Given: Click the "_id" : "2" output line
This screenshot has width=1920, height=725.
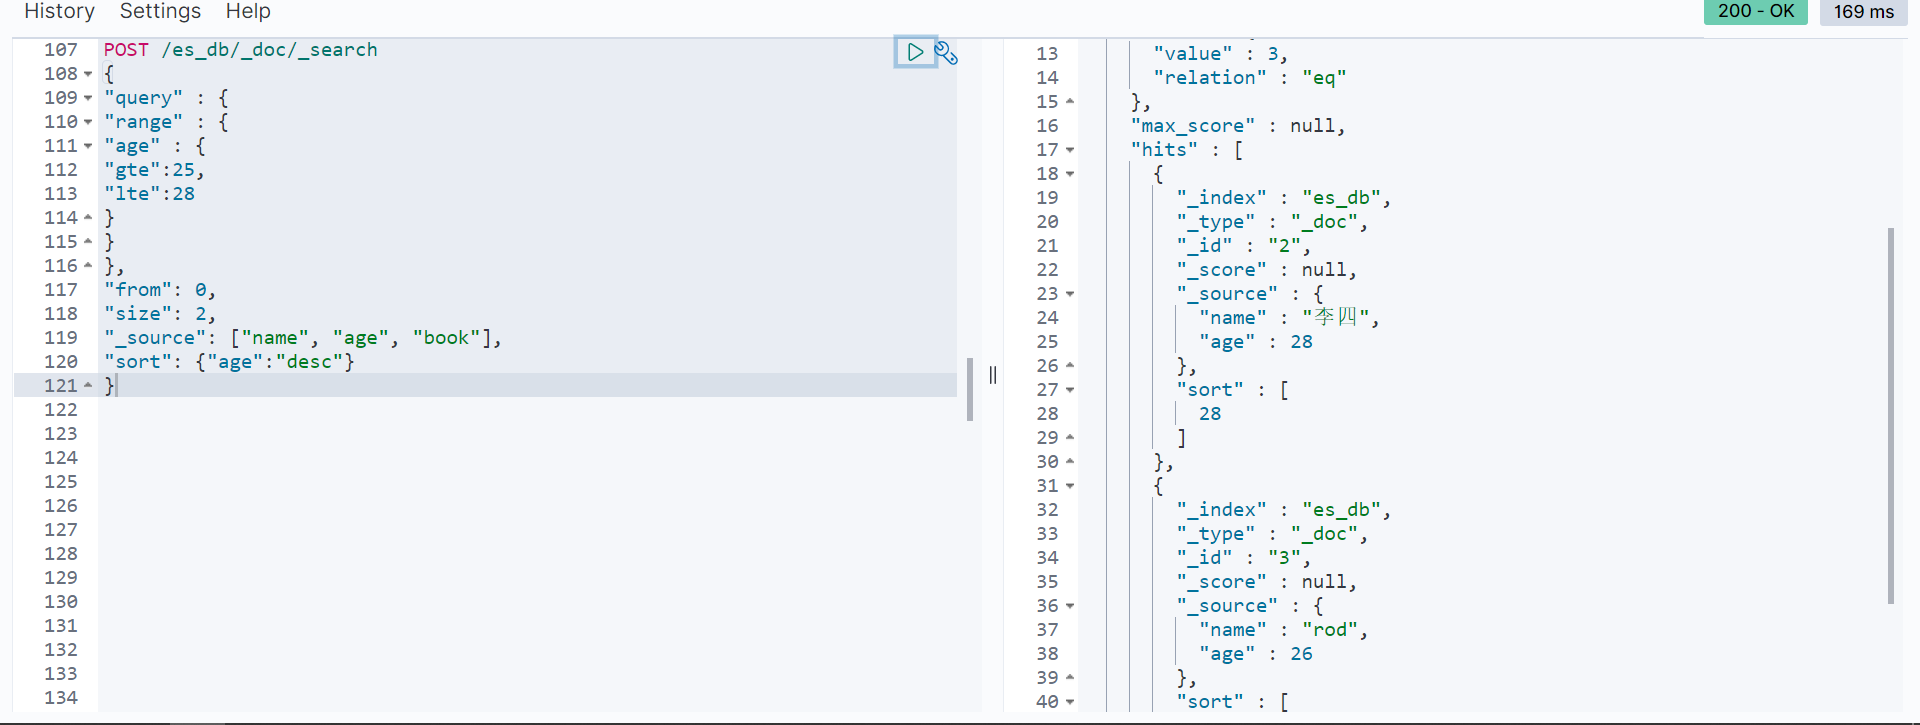Looking at the screenshot, I should 1243,246.
